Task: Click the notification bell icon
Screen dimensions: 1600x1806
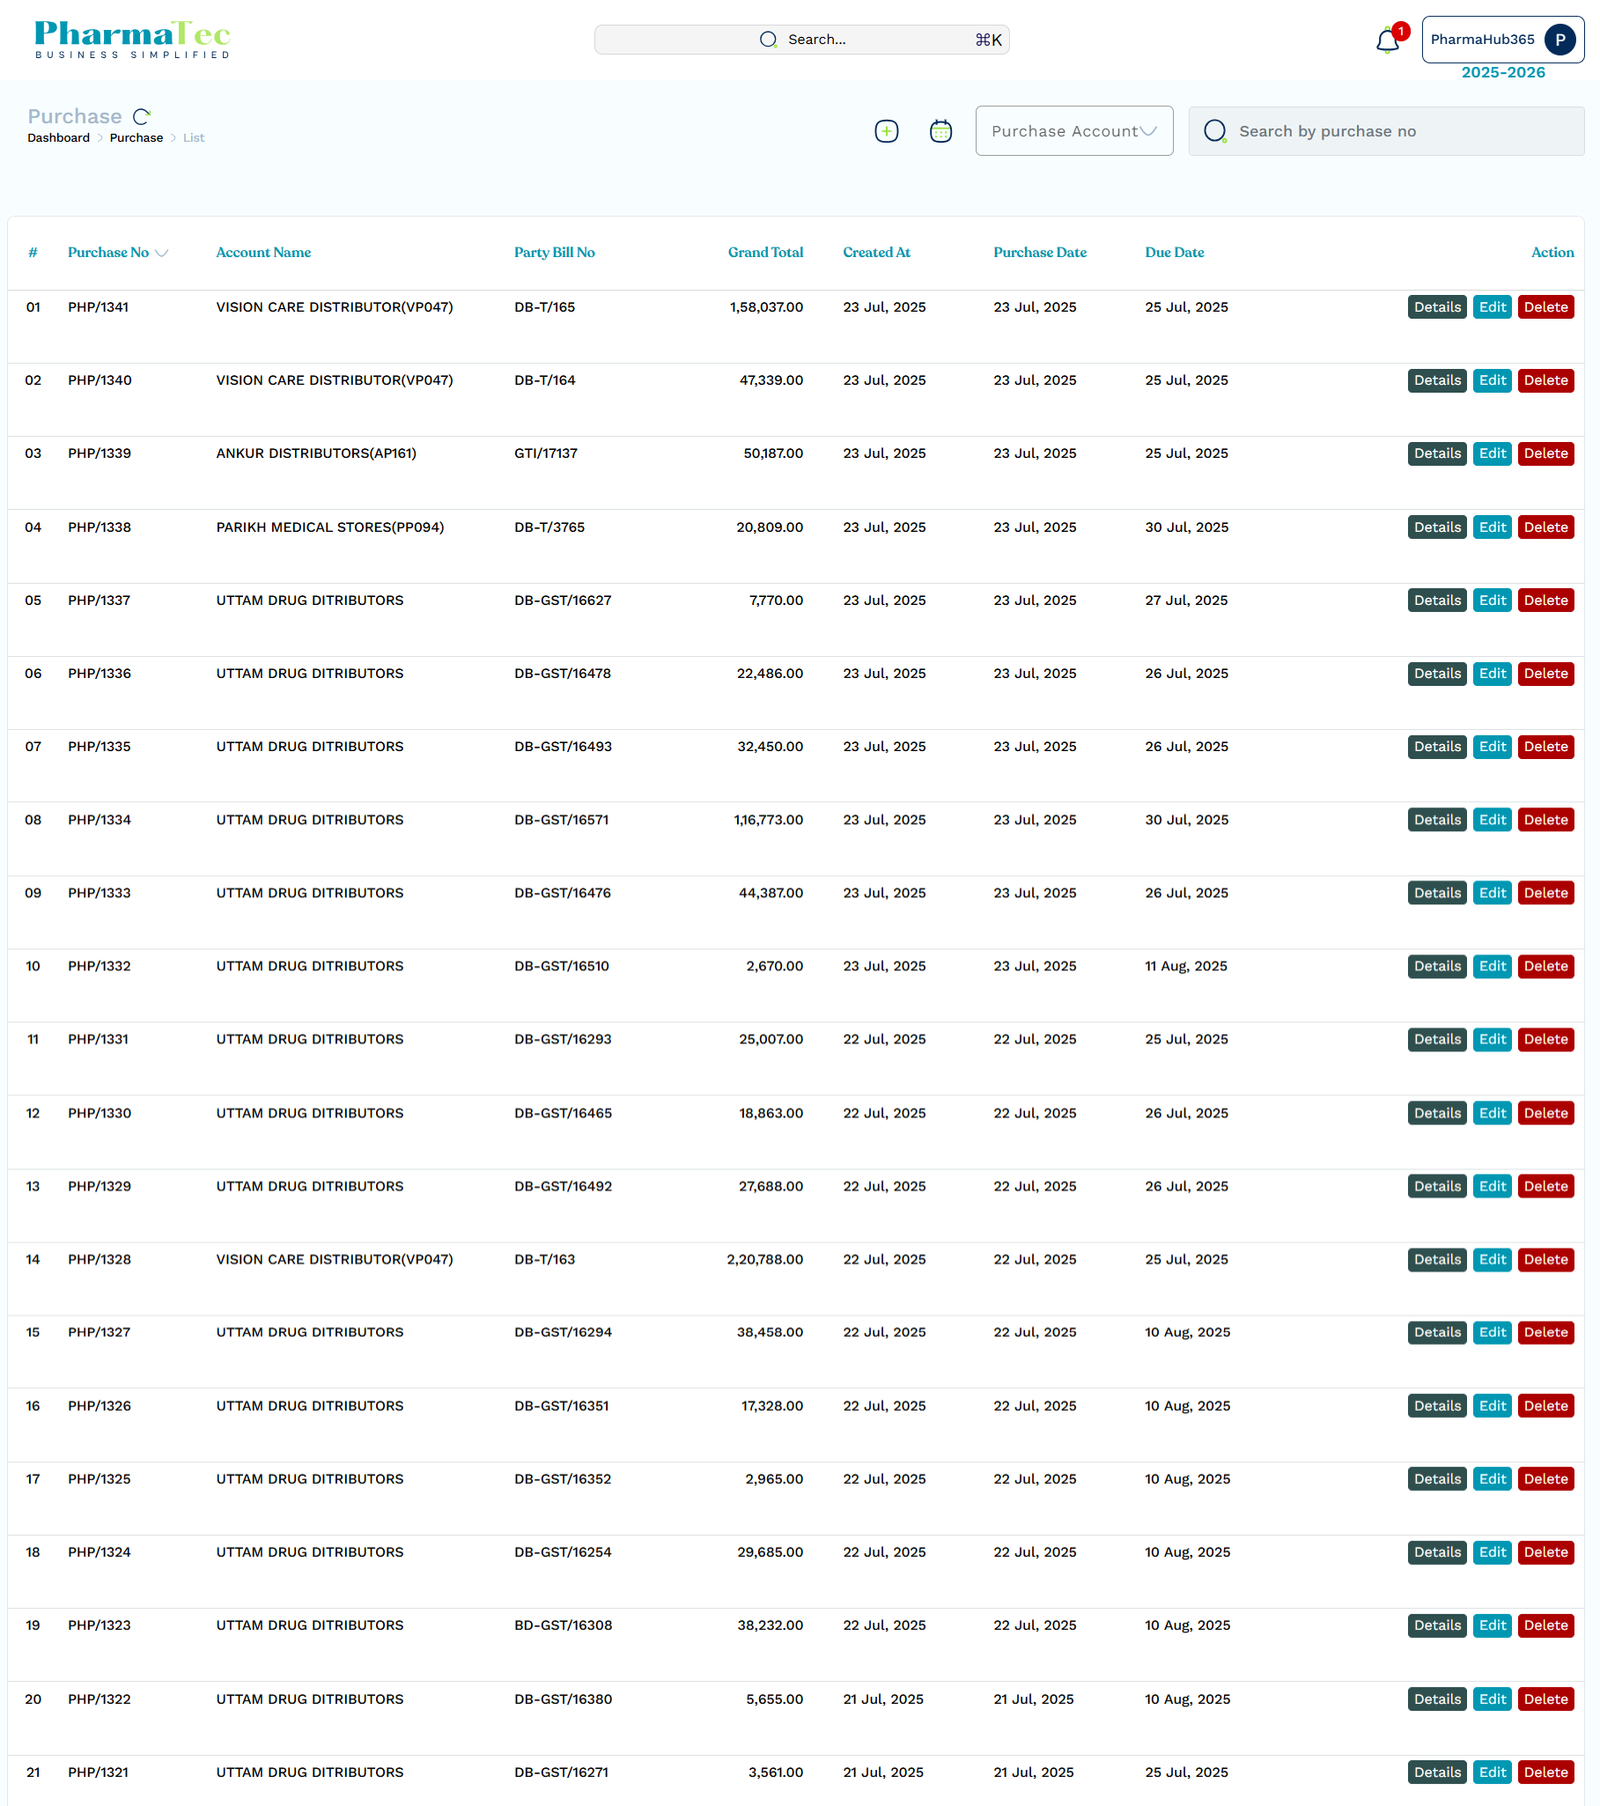Action: [x=1387, y=41]
